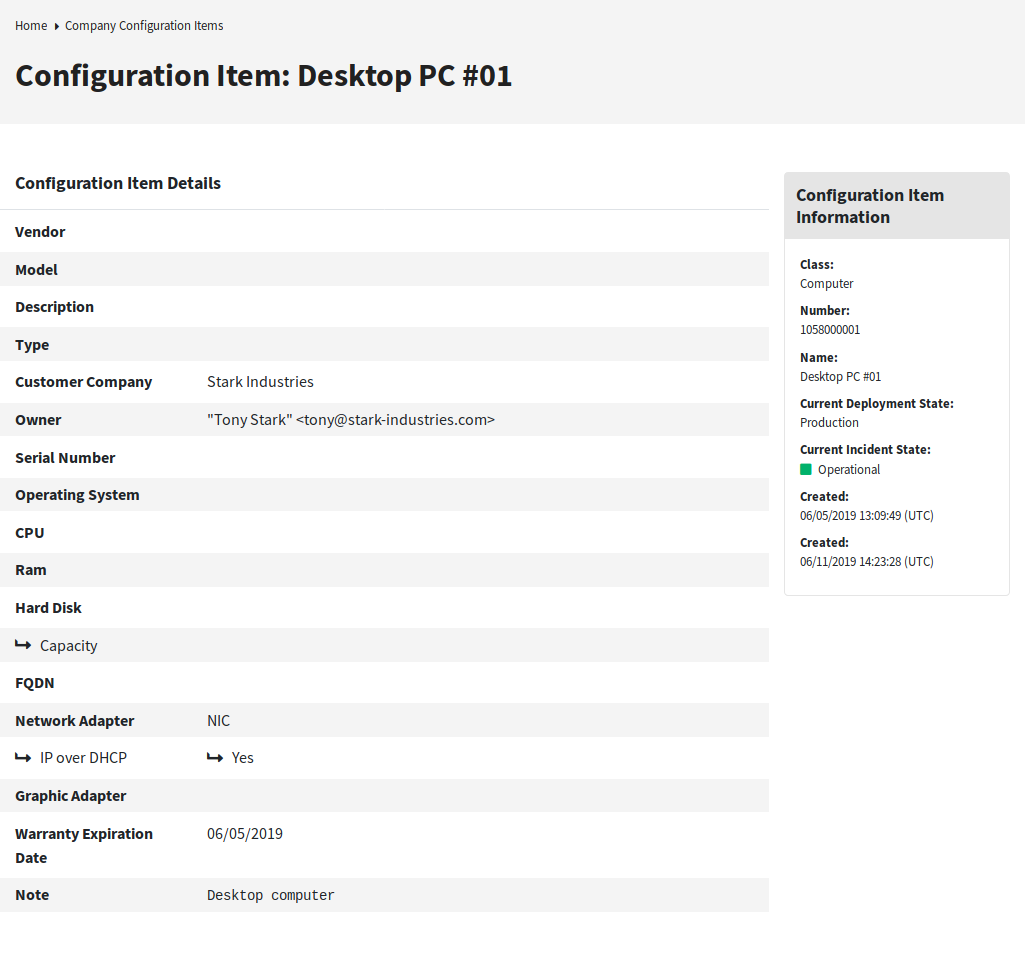
Task: Click the Graphic Adapter label
Action: click(71, 796)
